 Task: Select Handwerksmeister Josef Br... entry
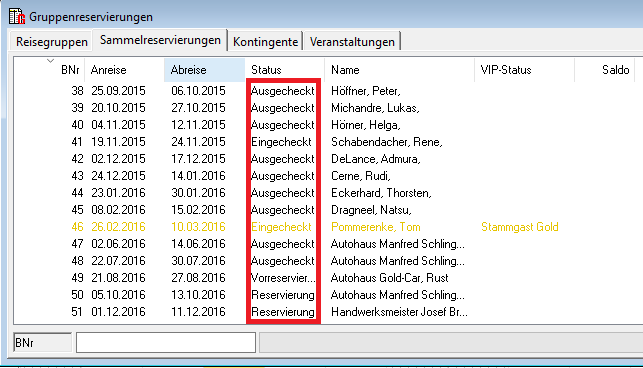pyautogui.click(x=399, y=312)
